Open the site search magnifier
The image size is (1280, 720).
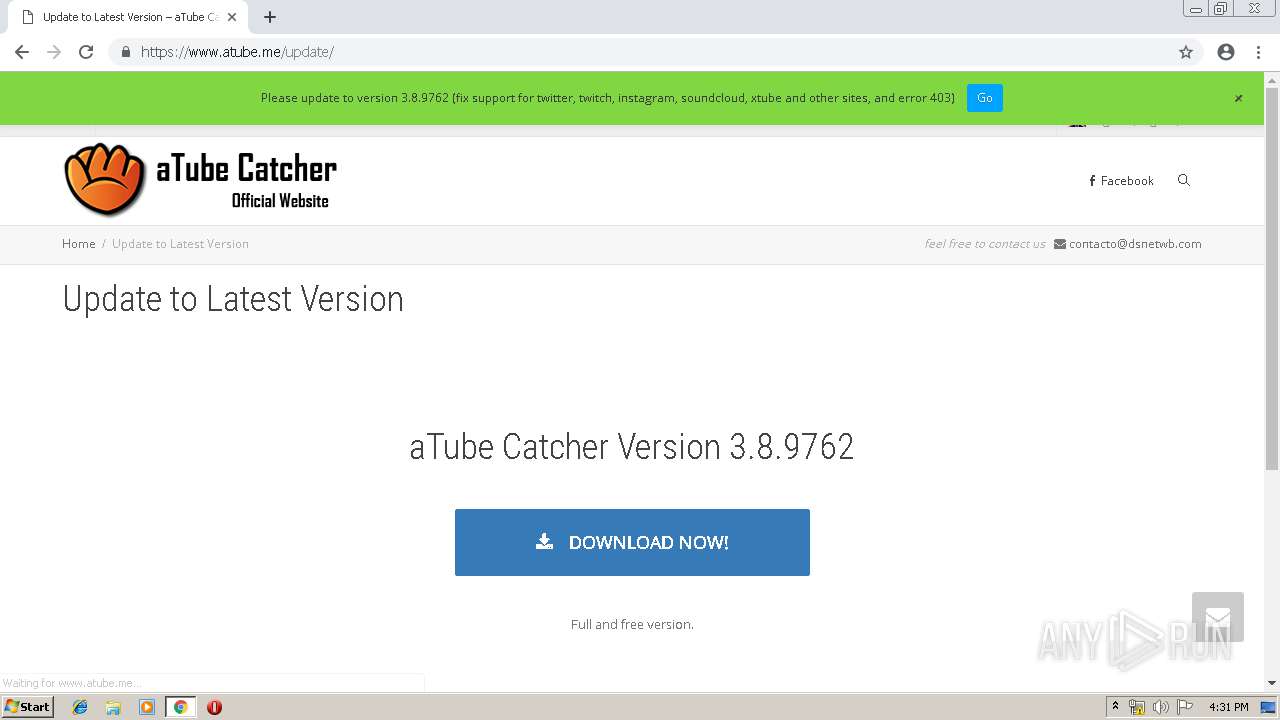tap(1184, 181)
